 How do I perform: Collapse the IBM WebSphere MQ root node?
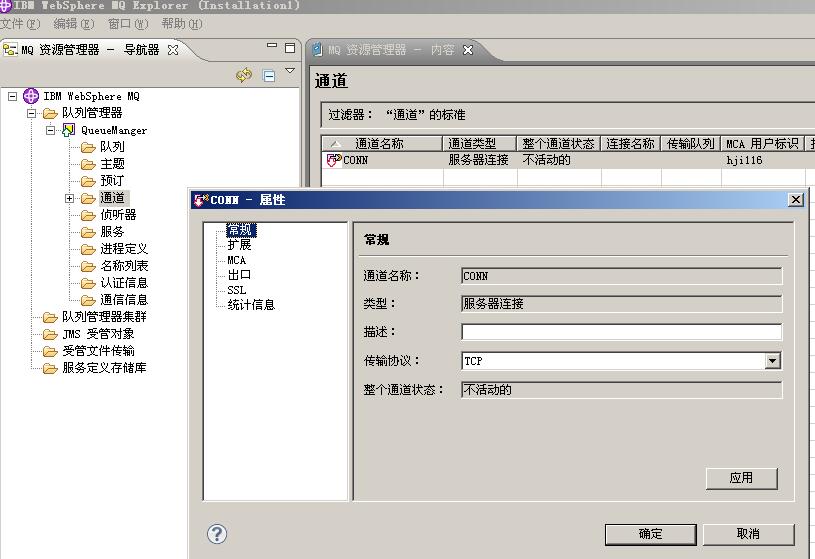coord(12,96)
